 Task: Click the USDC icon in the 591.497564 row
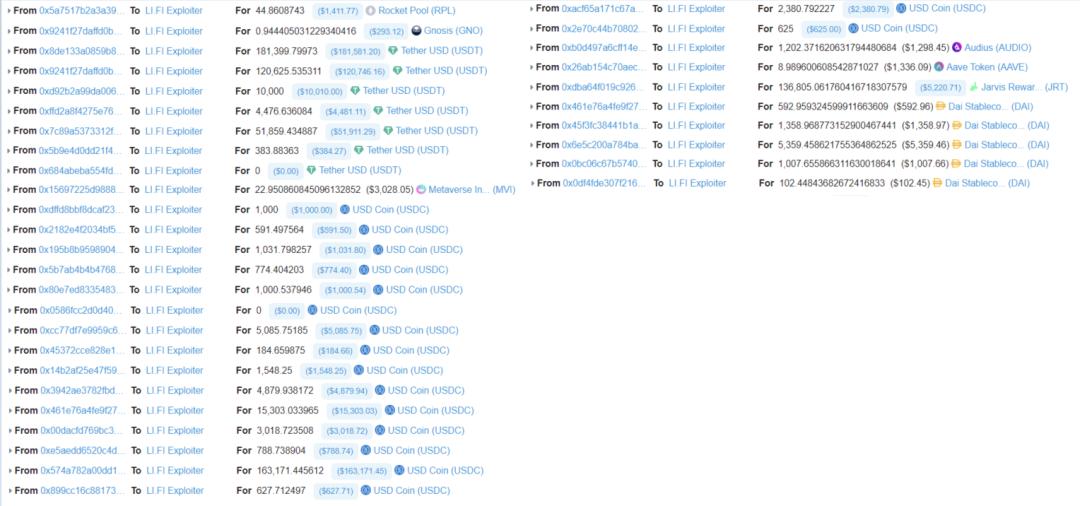(364, 230)
